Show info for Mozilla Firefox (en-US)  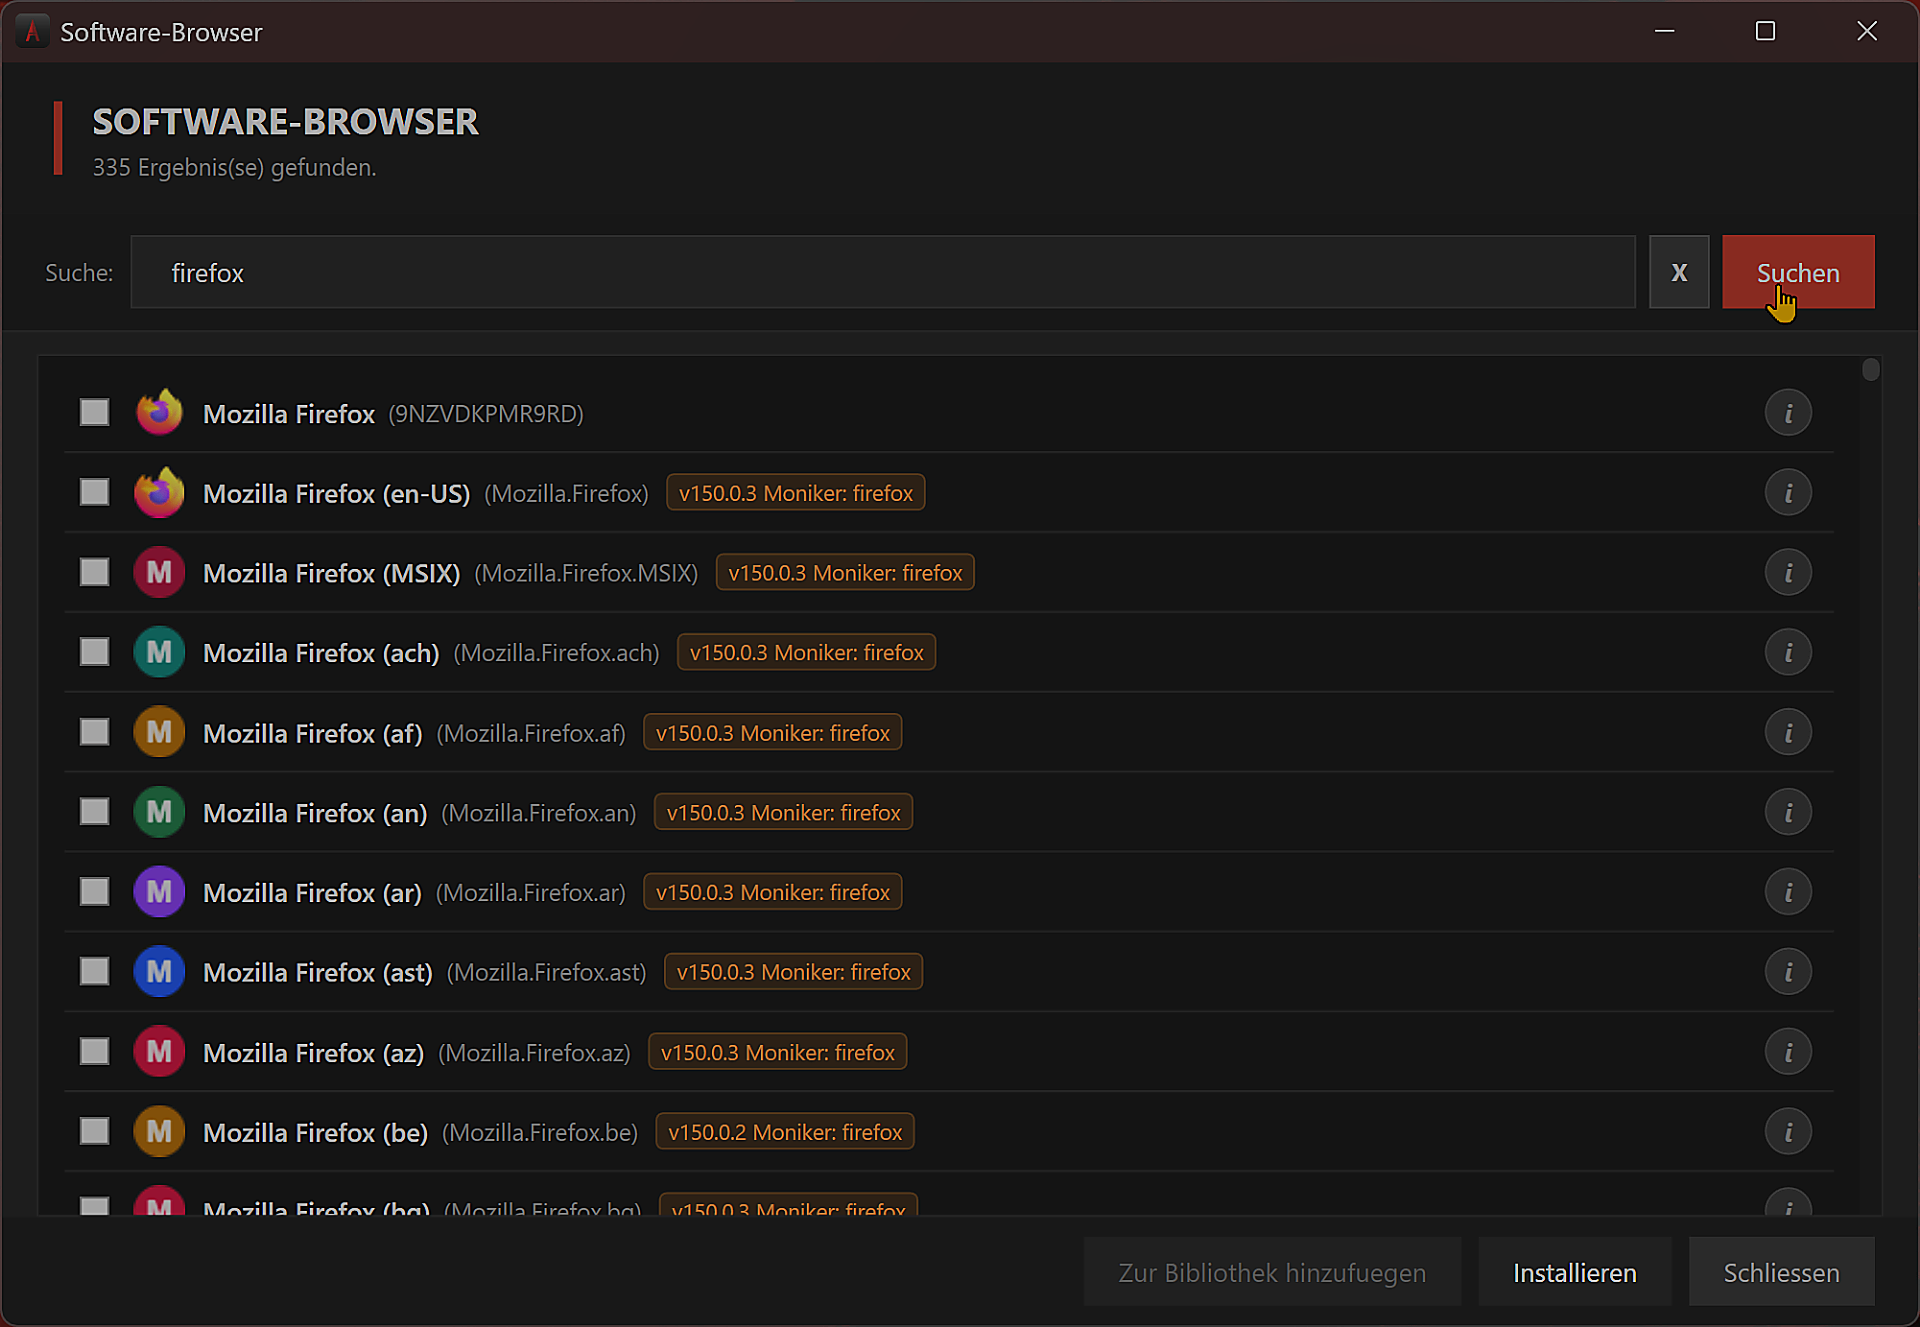(1788, 493)
